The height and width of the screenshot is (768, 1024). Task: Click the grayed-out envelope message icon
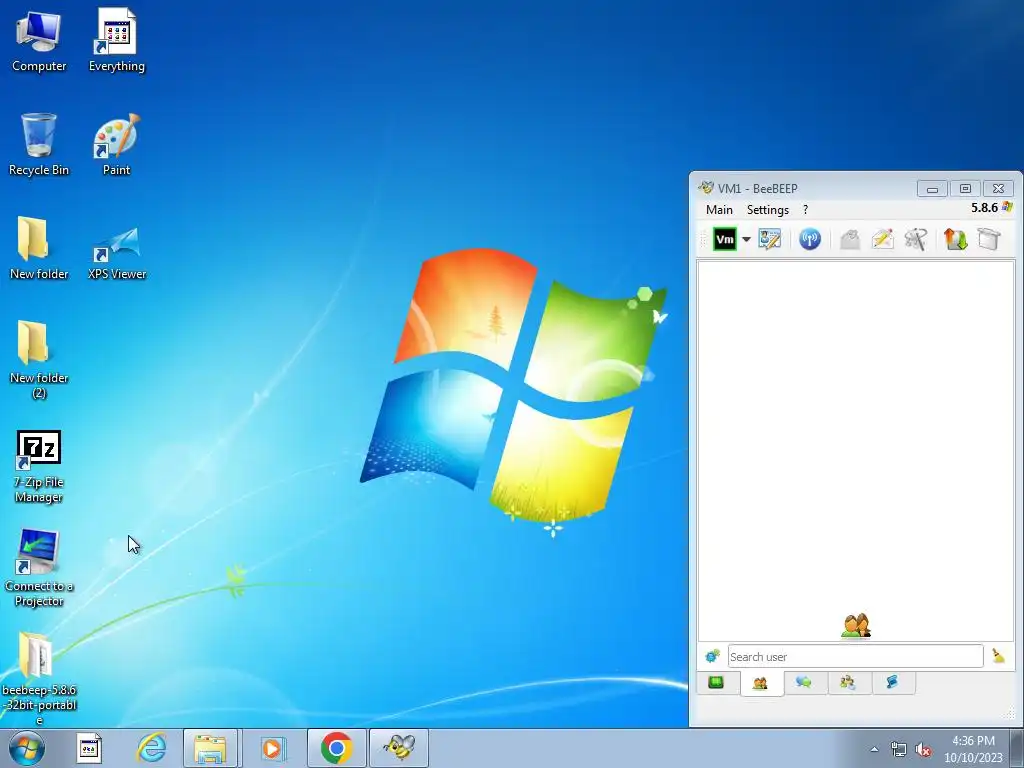[850, 239]
